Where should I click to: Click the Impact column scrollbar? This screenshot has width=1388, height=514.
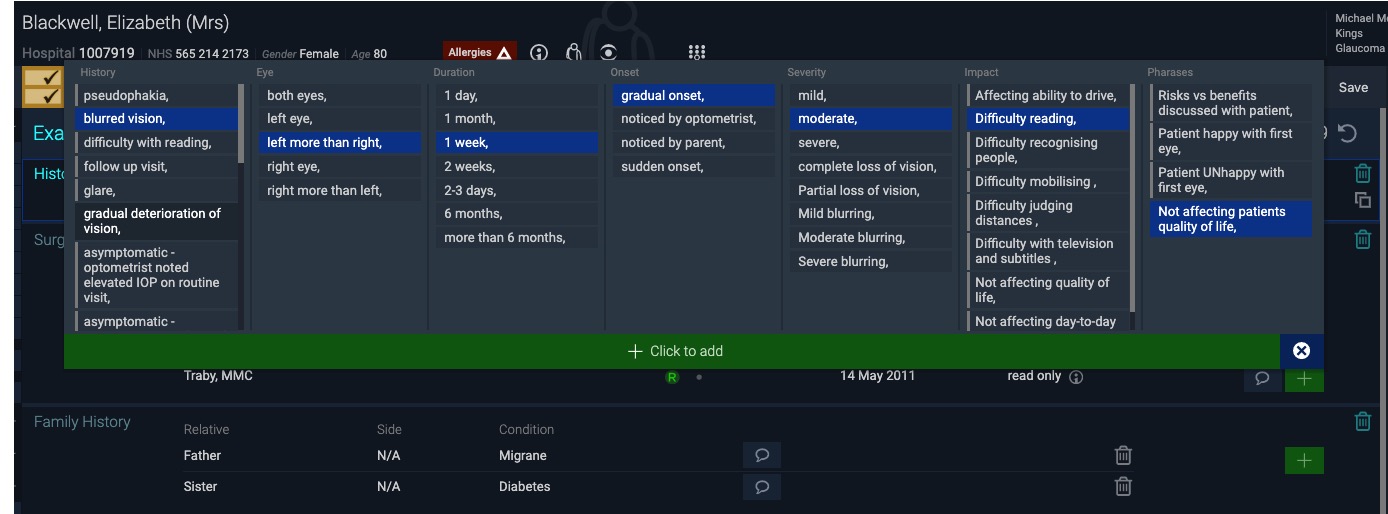pyautogui.click(x=1132, y=200)
